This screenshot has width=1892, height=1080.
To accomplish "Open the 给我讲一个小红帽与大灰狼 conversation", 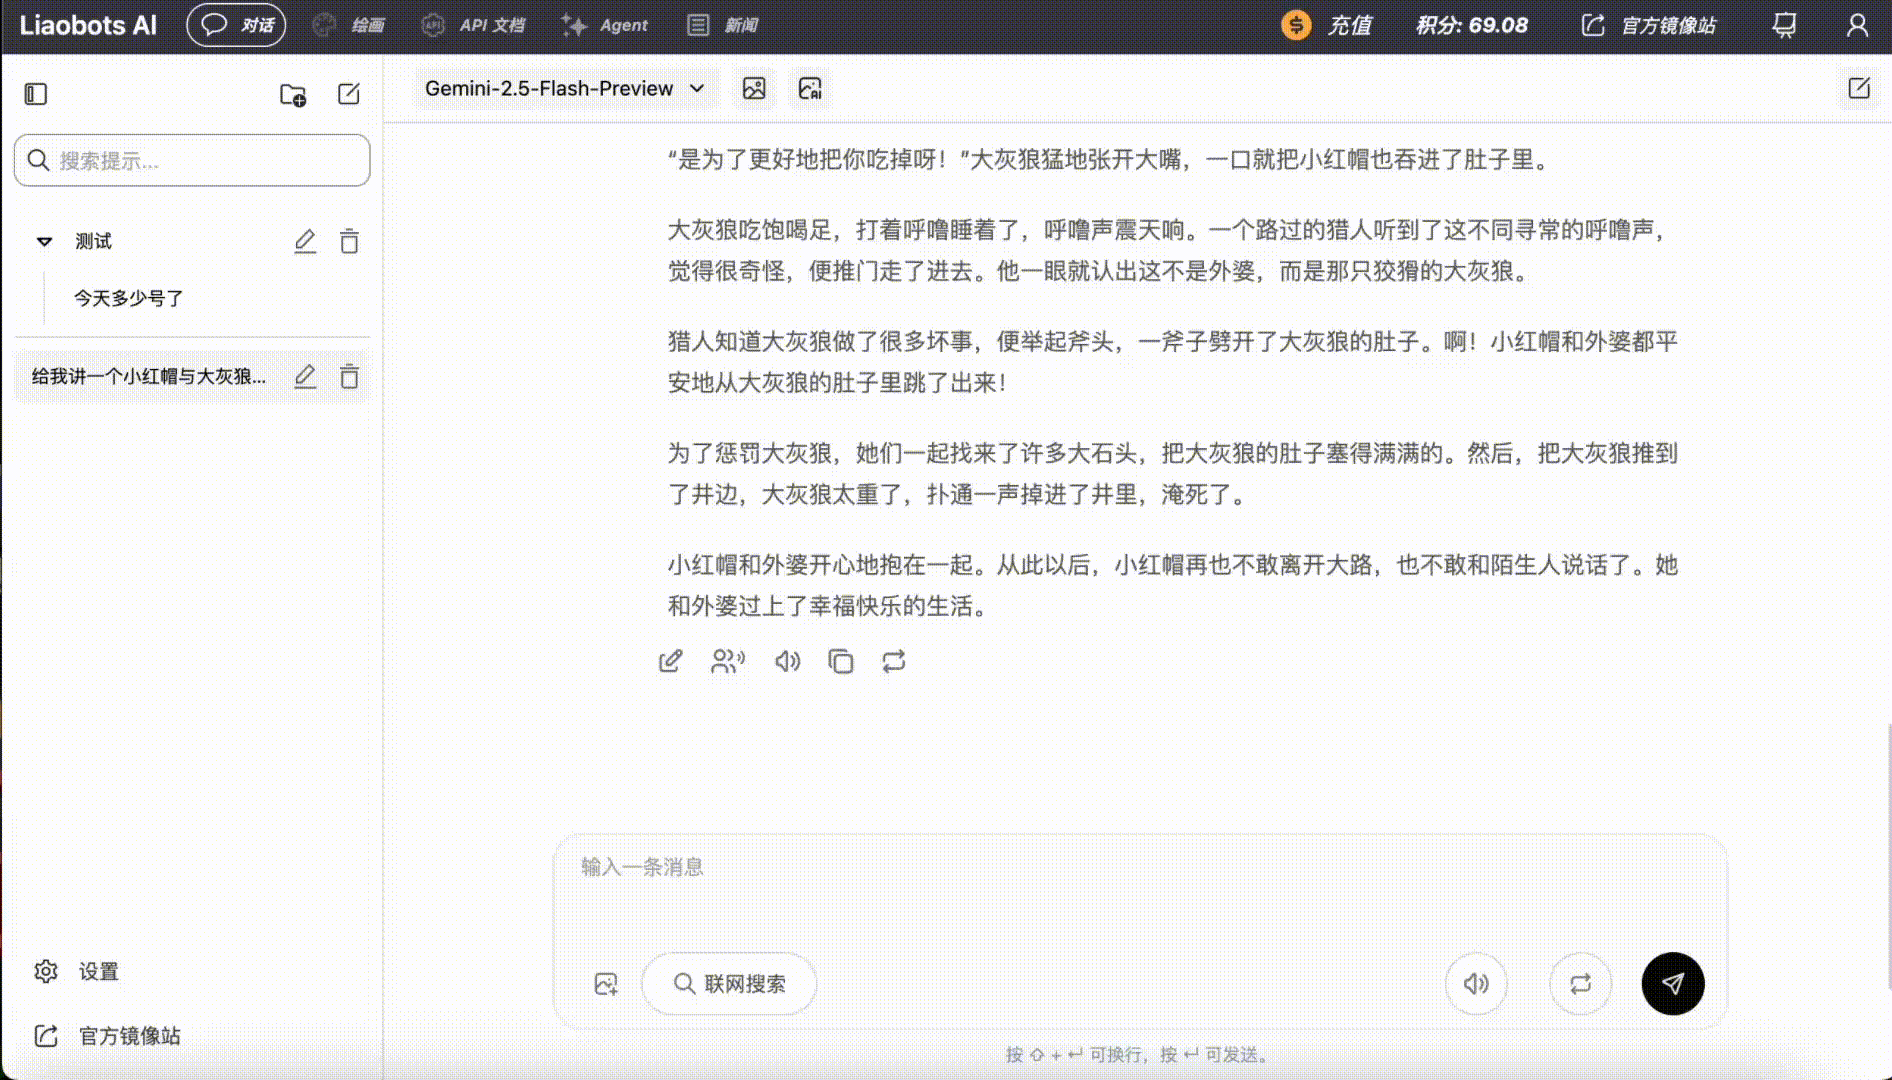I will coord(148,376).
